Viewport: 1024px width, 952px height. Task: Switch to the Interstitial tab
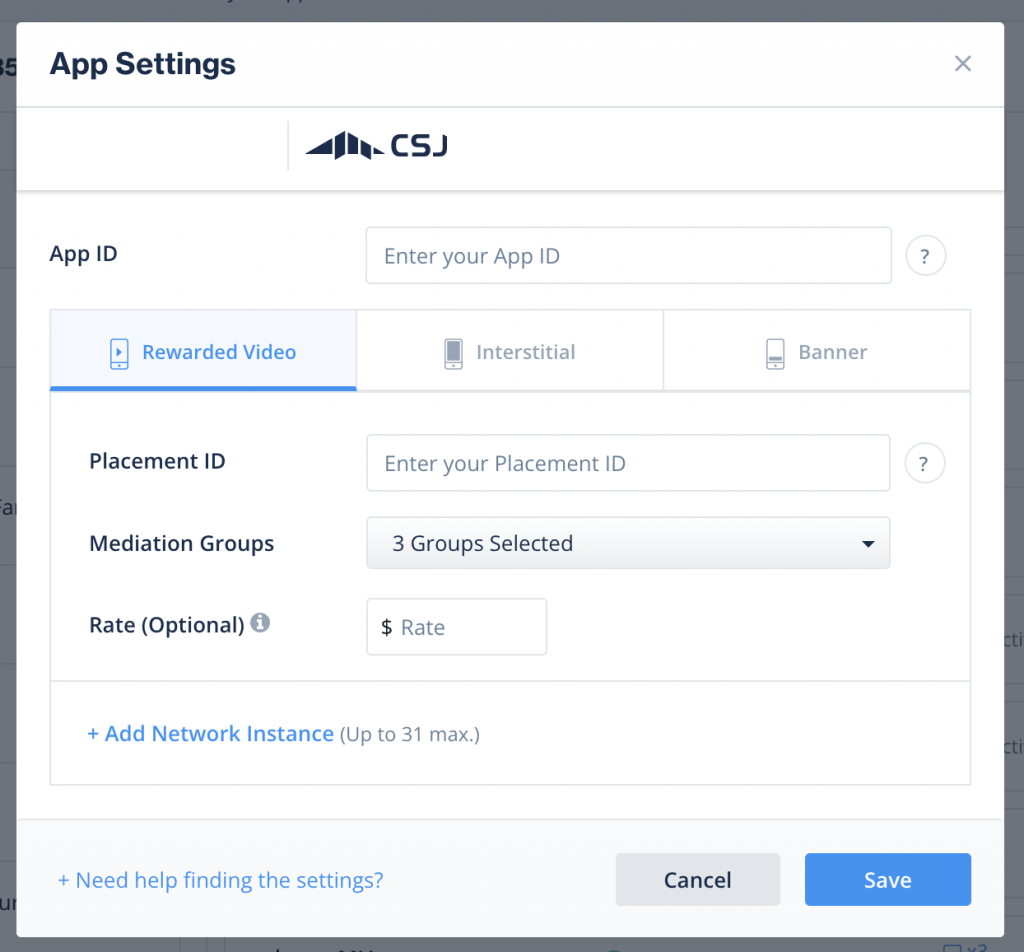click(510, 352)
